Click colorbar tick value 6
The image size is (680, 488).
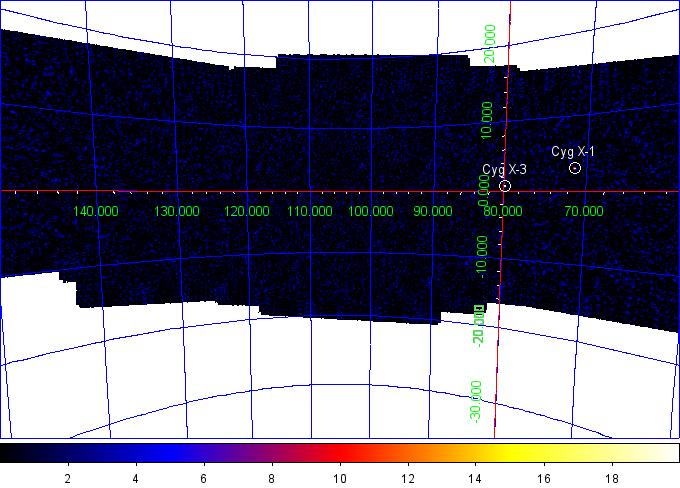point(203,478)
